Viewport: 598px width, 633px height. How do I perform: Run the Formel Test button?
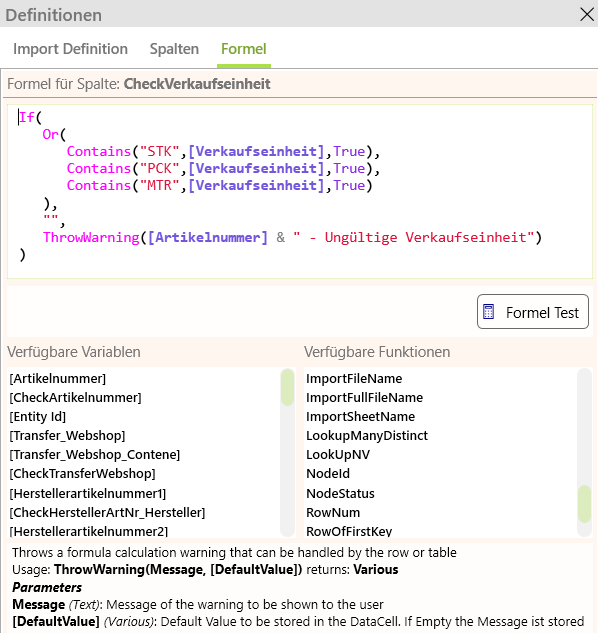click(x=533, y=312)
